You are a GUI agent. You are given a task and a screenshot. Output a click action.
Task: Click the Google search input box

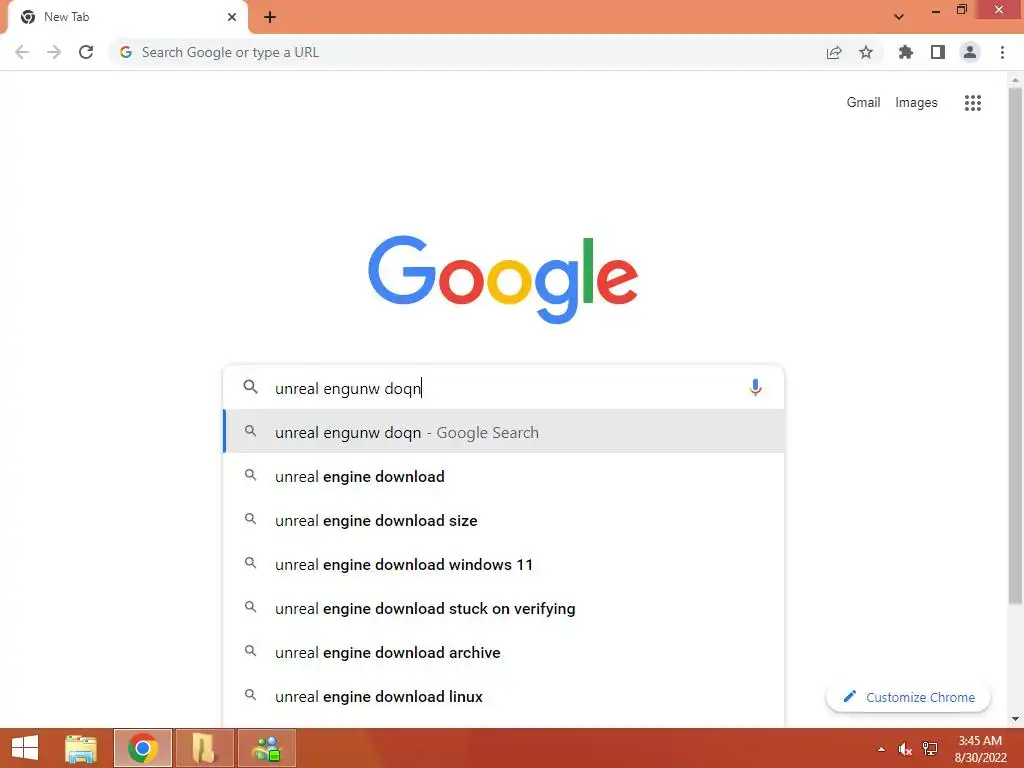pyautogui.click(x=503, y=388)
